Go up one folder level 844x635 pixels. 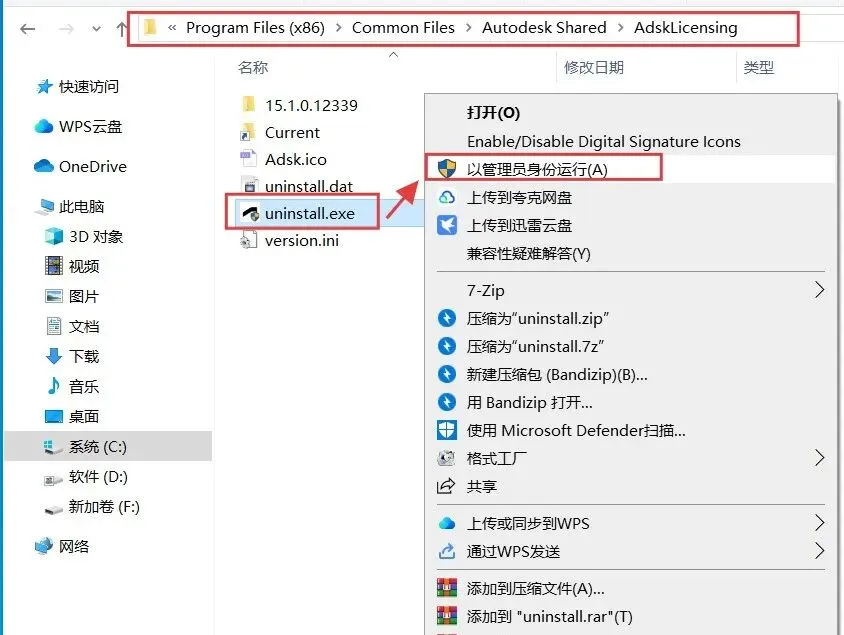coord(122,29)
